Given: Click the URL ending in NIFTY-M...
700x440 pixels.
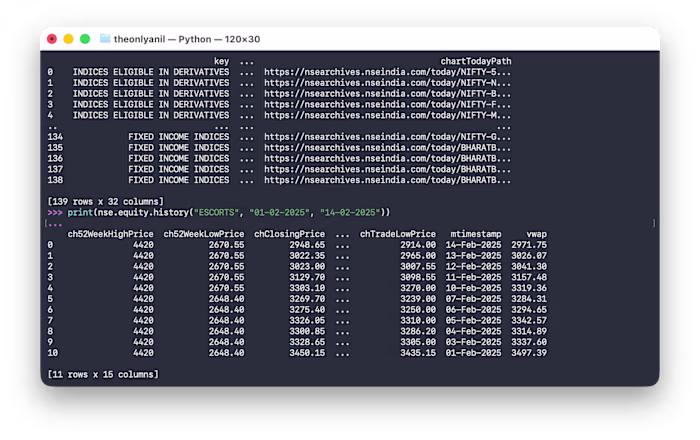Looking at the screenshot, I should point(388,115).
